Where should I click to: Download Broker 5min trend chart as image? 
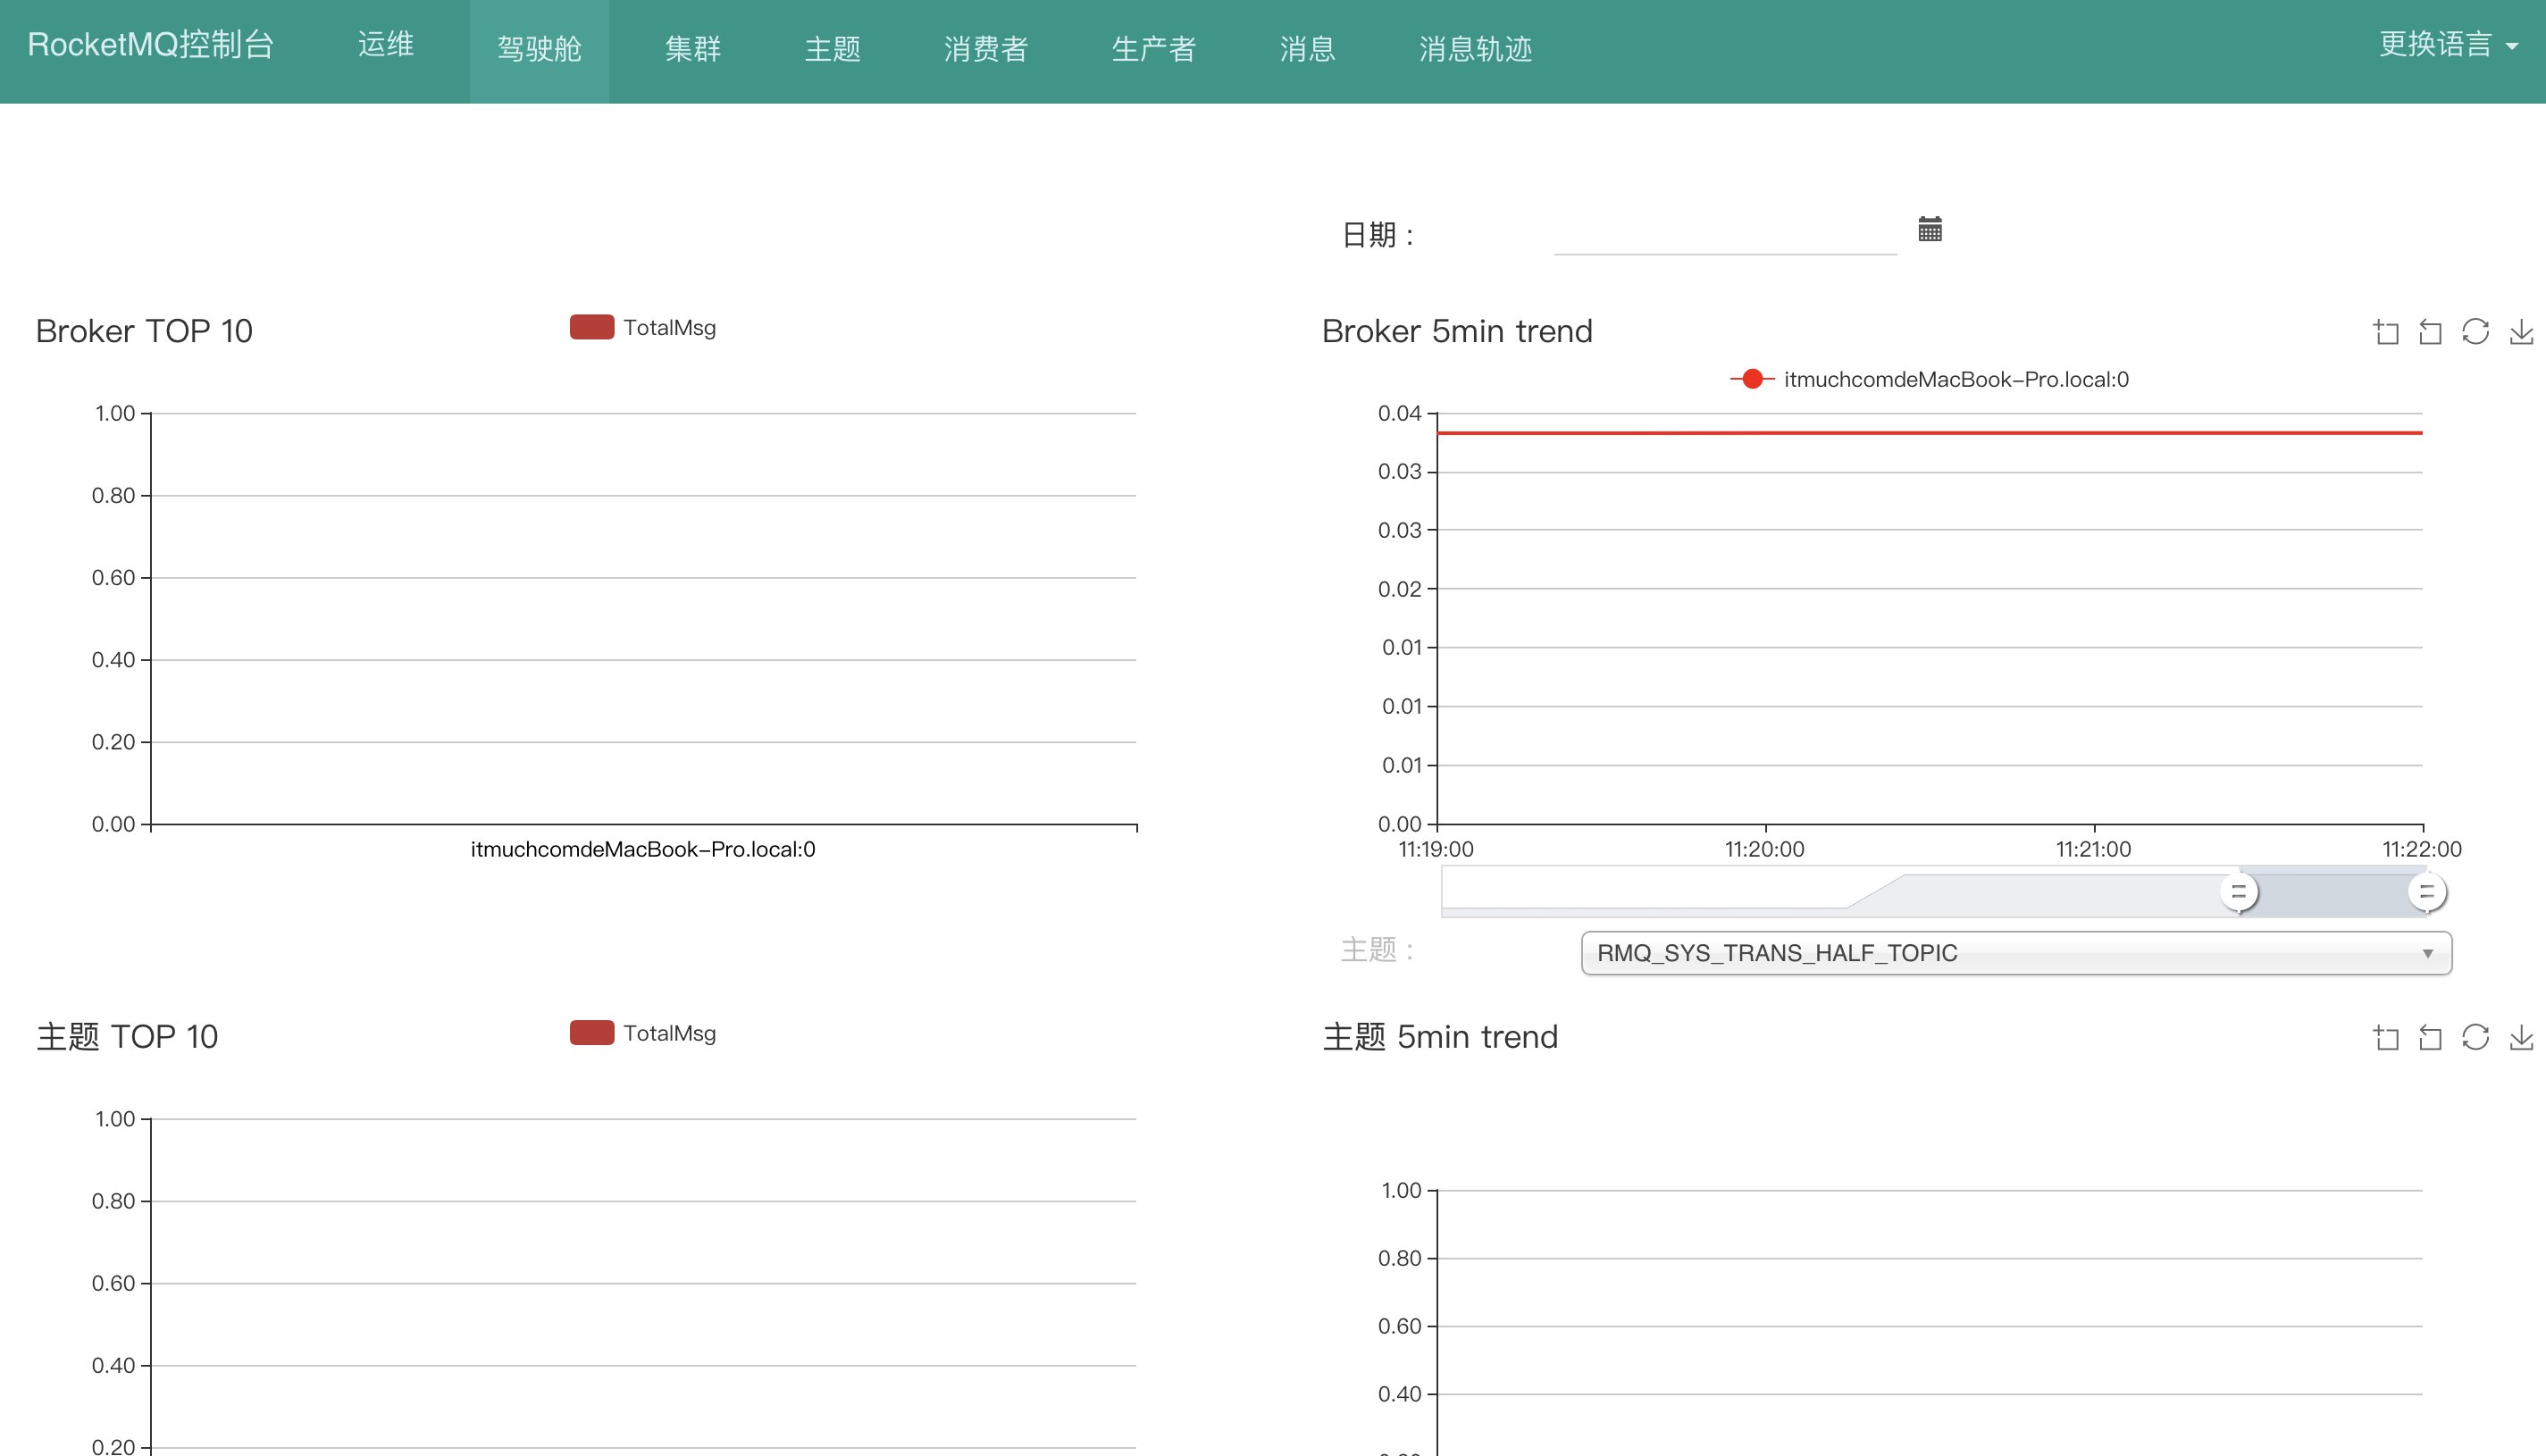2520,332
